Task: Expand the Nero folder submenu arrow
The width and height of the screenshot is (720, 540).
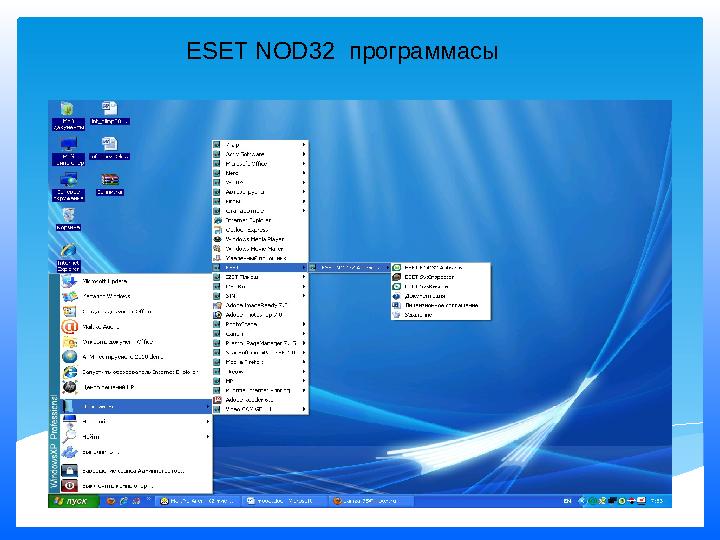Action: pos(304,173)
